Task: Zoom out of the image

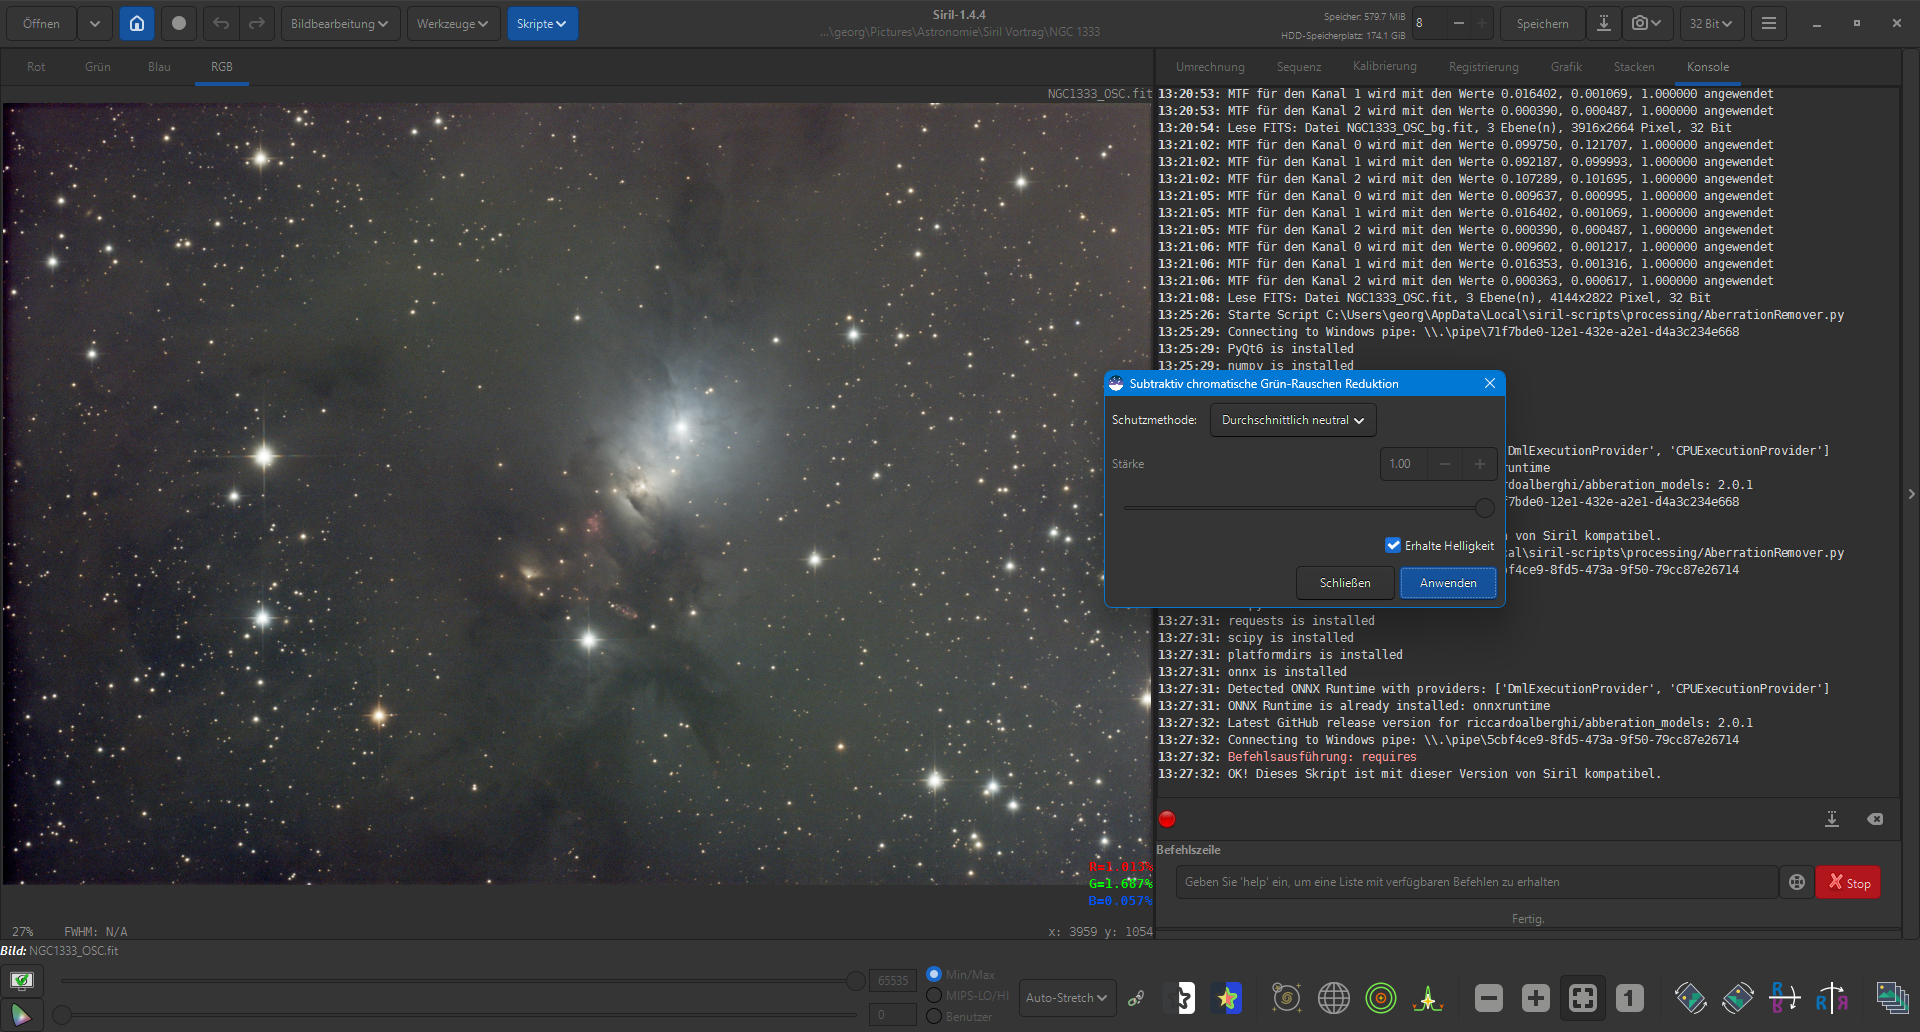Action: click(x=1489, y=998)
